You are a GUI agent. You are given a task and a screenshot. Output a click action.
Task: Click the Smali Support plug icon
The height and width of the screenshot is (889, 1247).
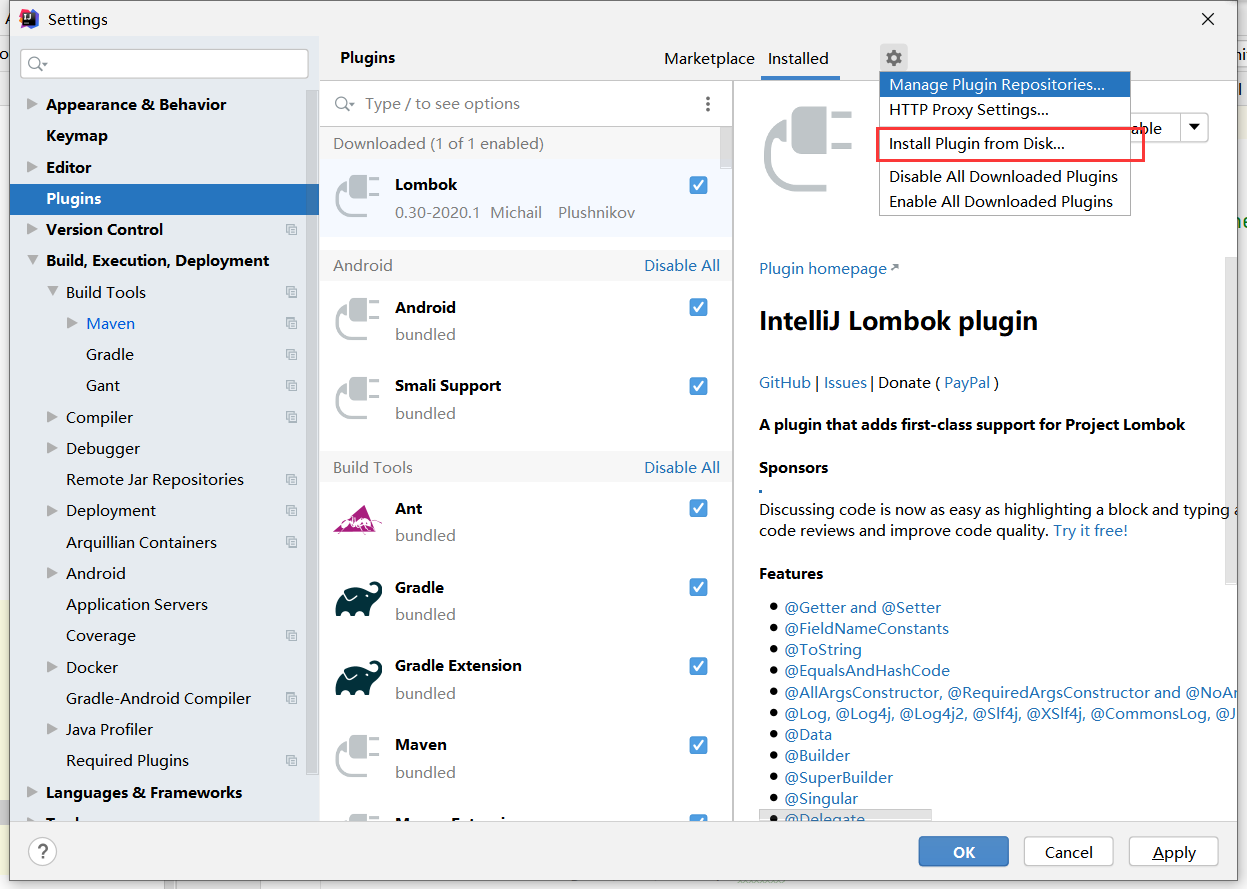point(357,398)
